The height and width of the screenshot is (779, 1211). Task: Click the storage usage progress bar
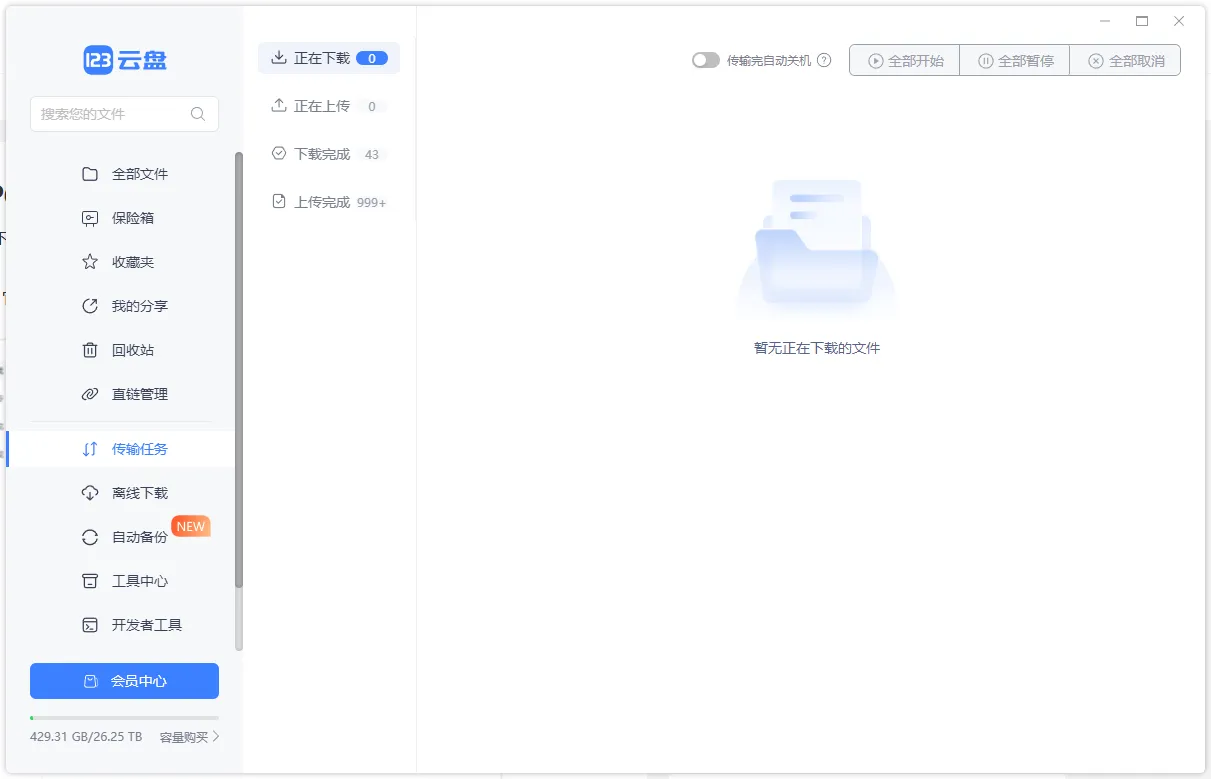click(124, 718)
